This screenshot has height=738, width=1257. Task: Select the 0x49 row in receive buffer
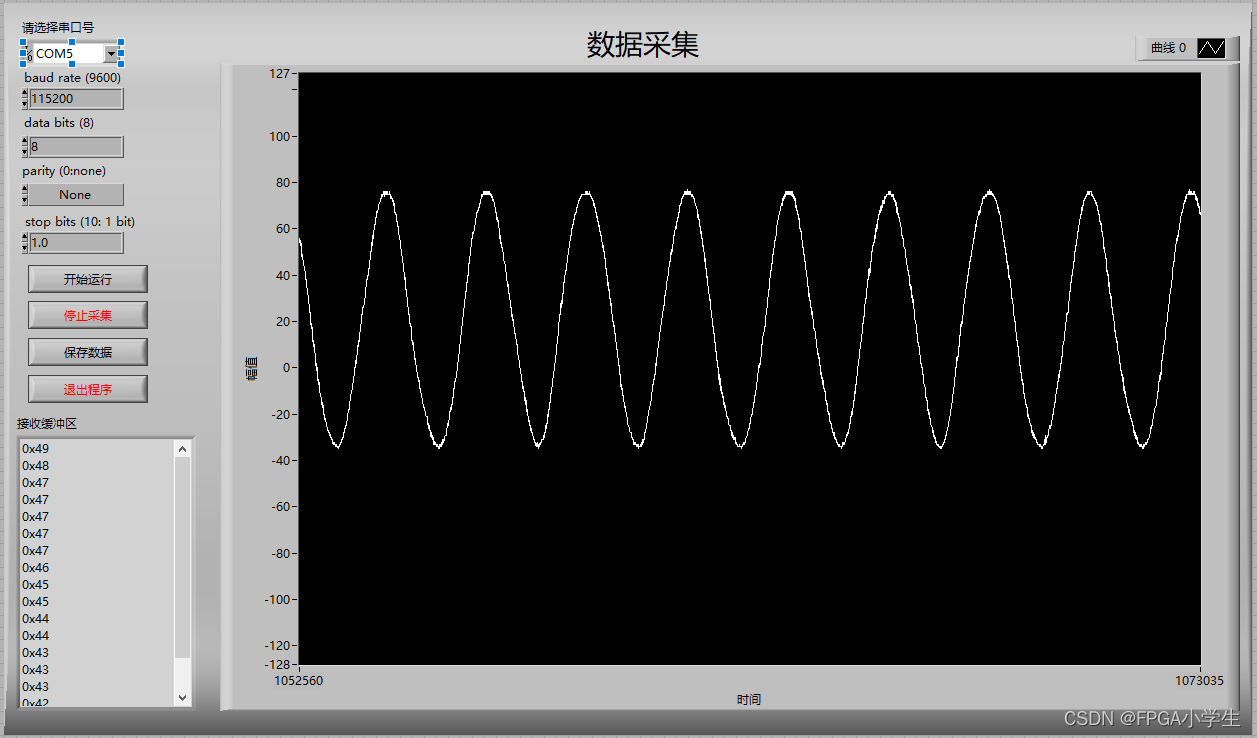point(96,449)
